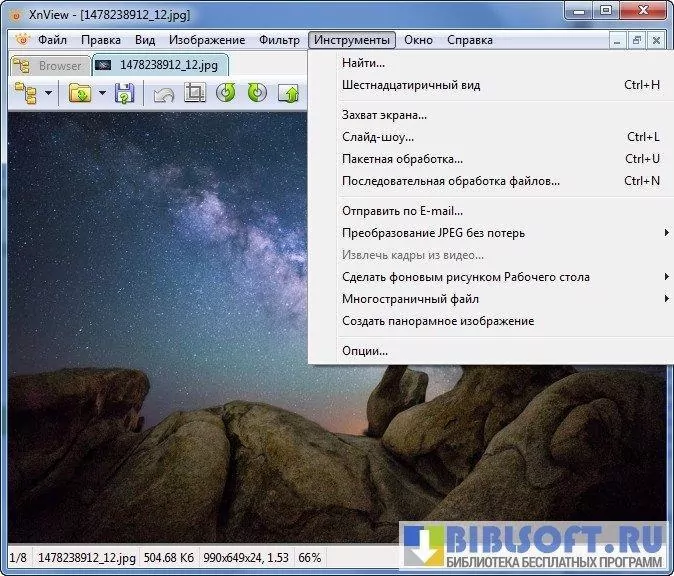The height and width of the screenshot is (576, 674).
Task: Click the Undo arrow toolbar icon
Action: [162, 94]
